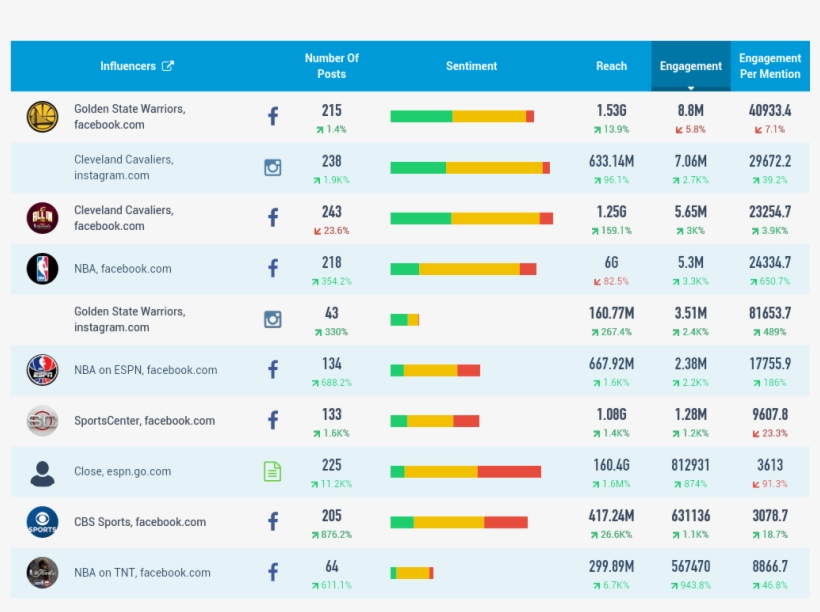Click Facebook icon in NBA on TNT row

[273, 572]
